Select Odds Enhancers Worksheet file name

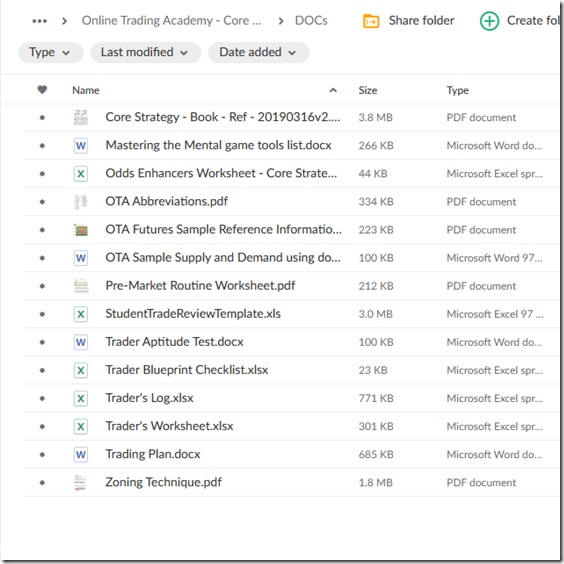pyautogui.click(x=221, y=173)
